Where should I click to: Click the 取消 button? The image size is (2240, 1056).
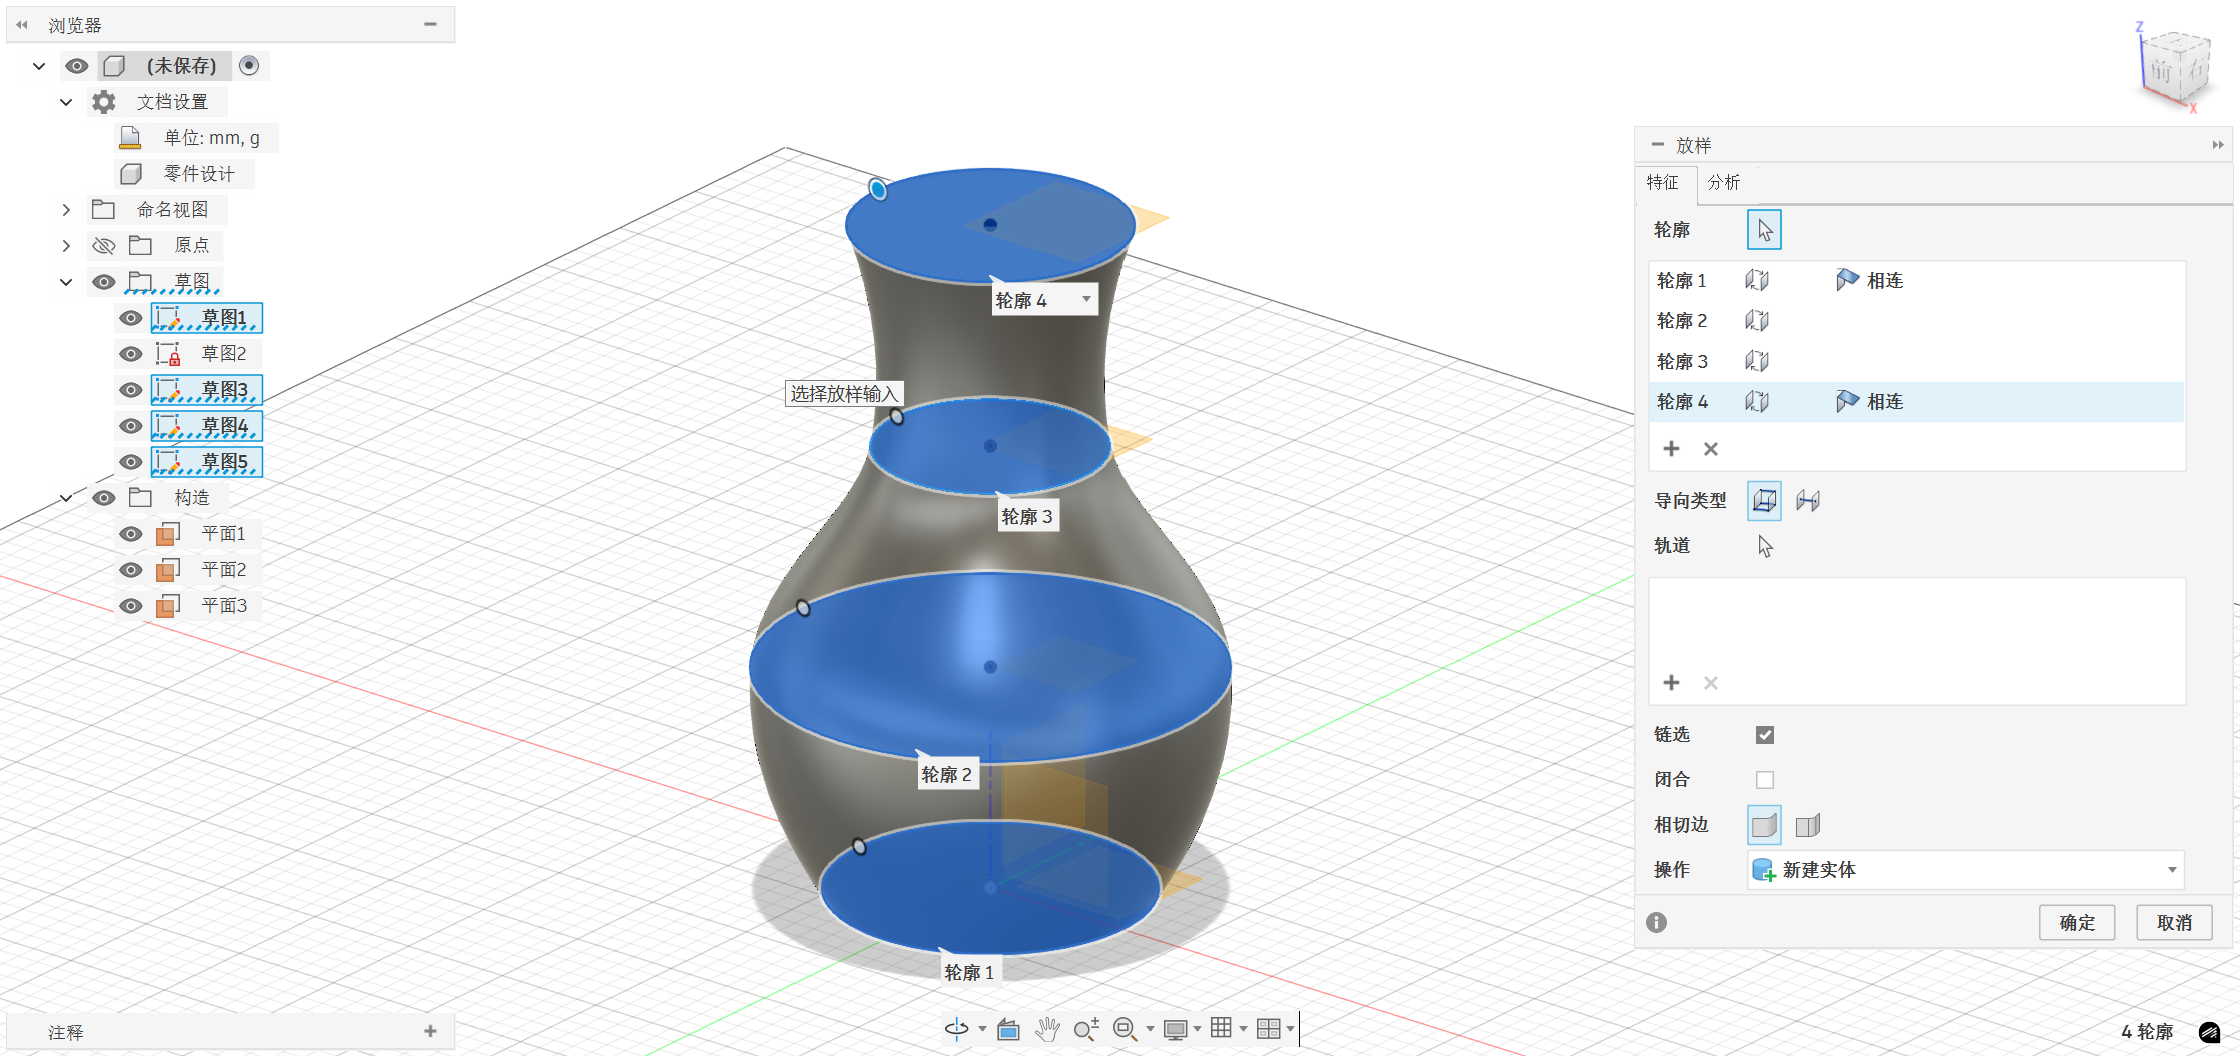[2174, 922]
